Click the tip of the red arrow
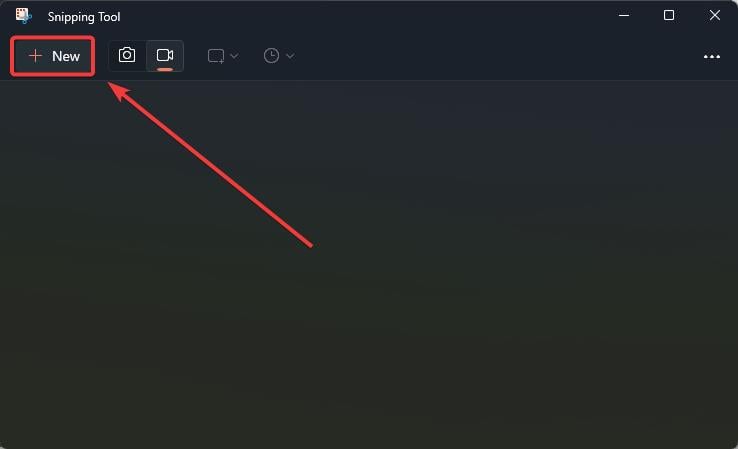738x449 pixels. [x=110, y=83]
